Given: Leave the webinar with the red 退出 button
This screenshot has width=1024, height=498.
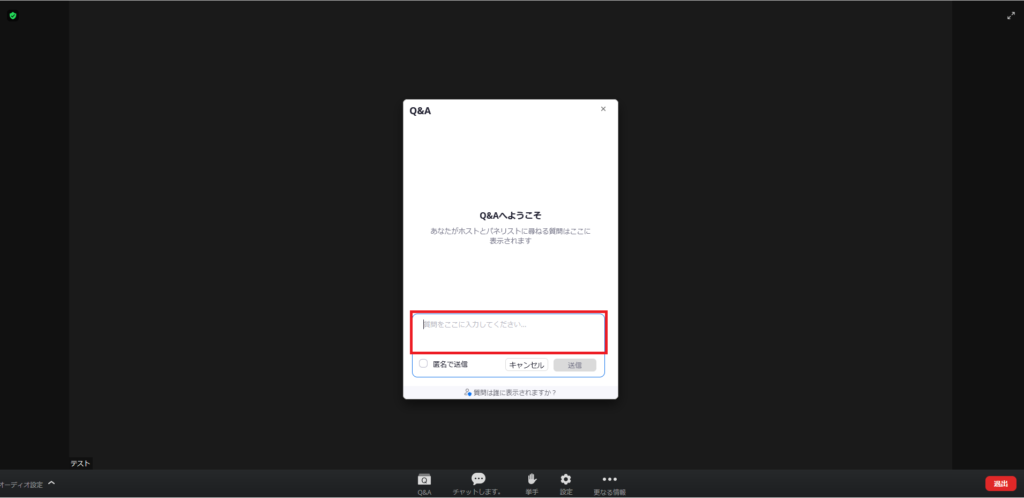Looking at the screenshot, I should coord(1000,484).
